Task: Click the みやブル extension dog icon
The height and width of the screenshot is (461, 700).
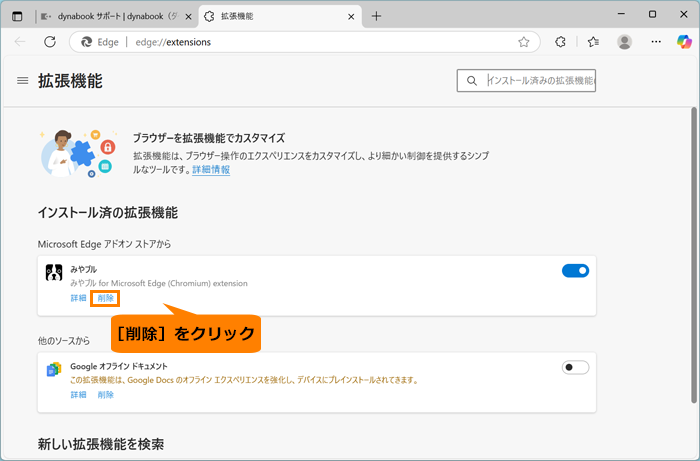Action: 54,272
